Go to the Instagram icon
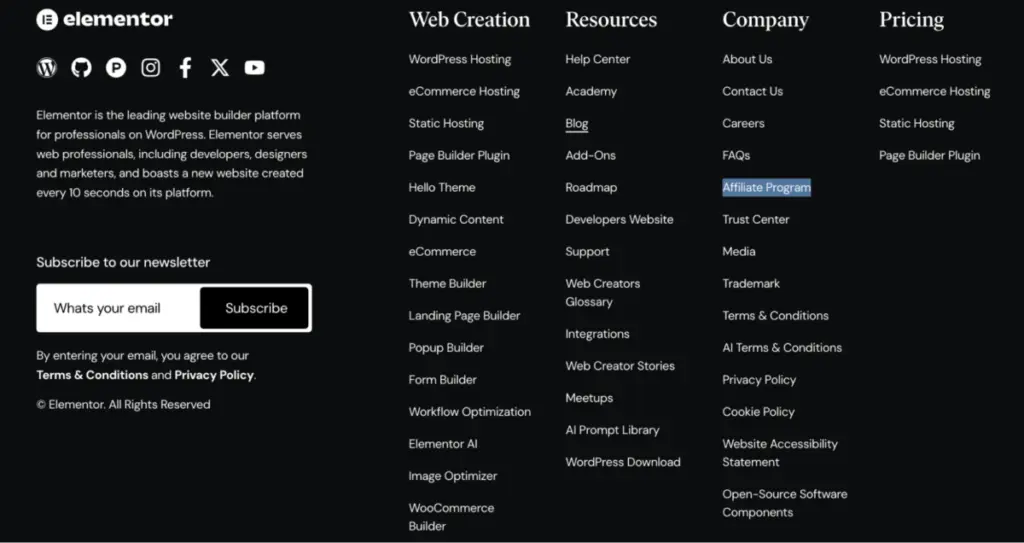 tap(151, 68)
